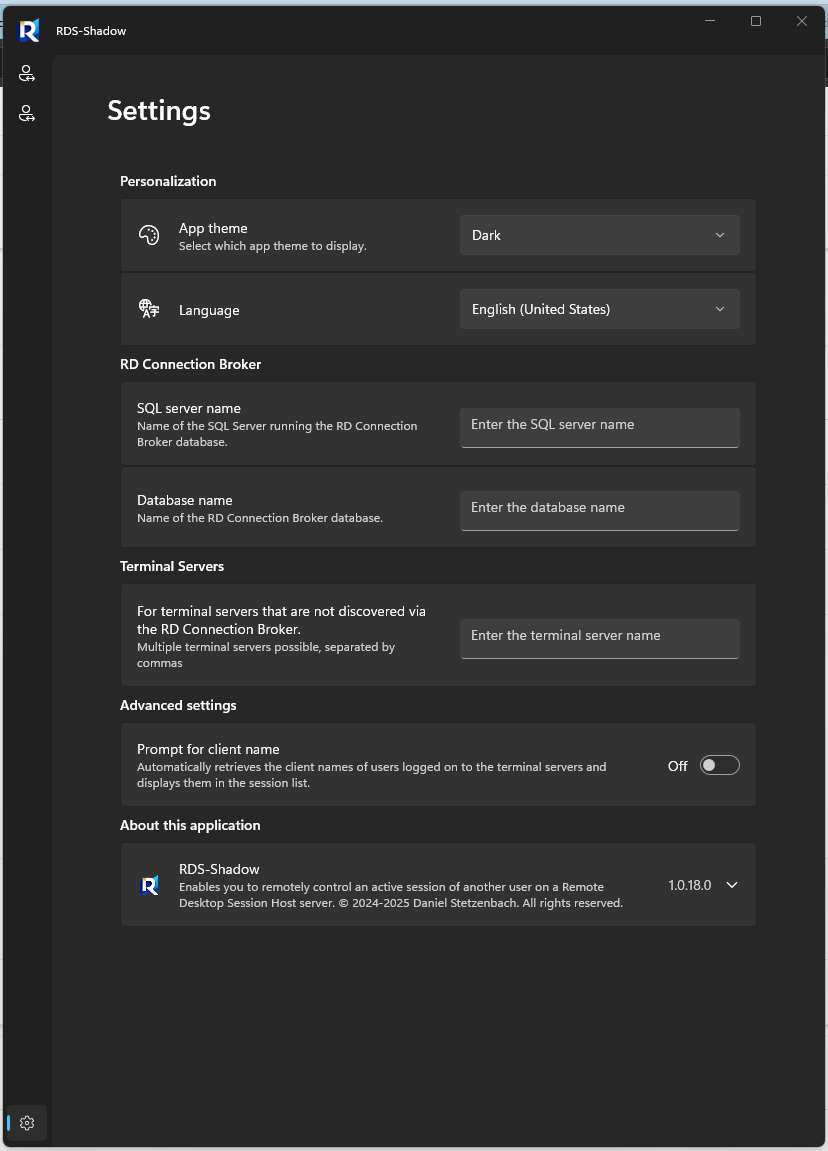Click the "Advanced settings" section header
This screenshot has width=828, height=1151.
coord(178,705)
